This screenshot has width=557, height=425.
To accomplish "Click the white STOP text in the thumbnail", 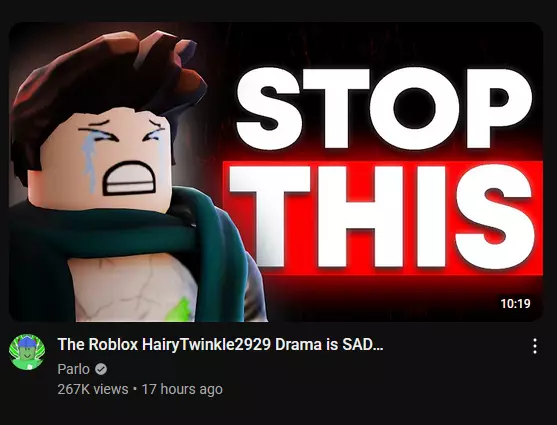I will pyautogui.click(x=384, y=108).
